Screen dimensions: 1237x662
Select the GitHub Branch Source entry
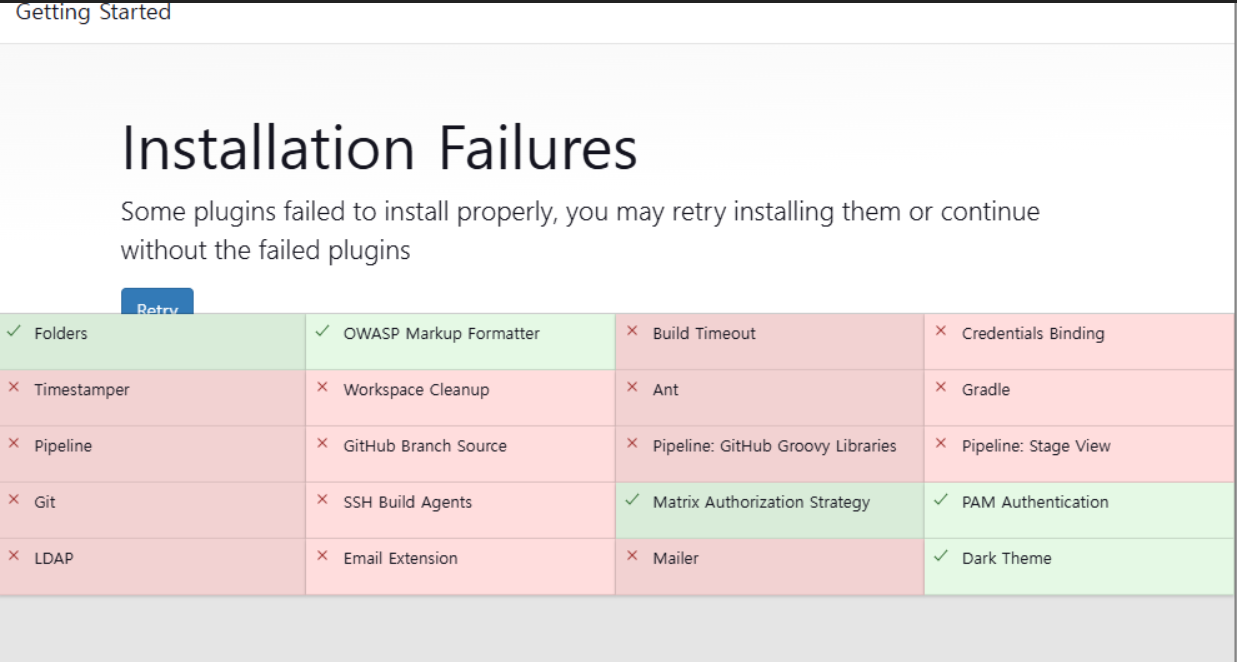tap(460, 454)
